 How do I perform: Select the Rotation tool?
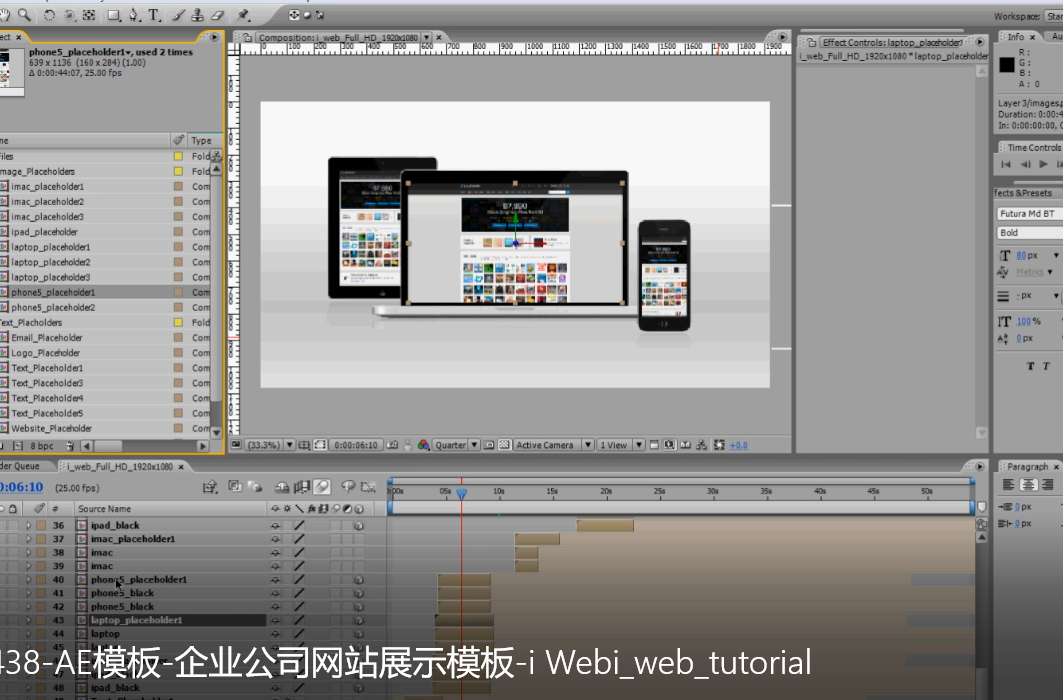point(49,15)
